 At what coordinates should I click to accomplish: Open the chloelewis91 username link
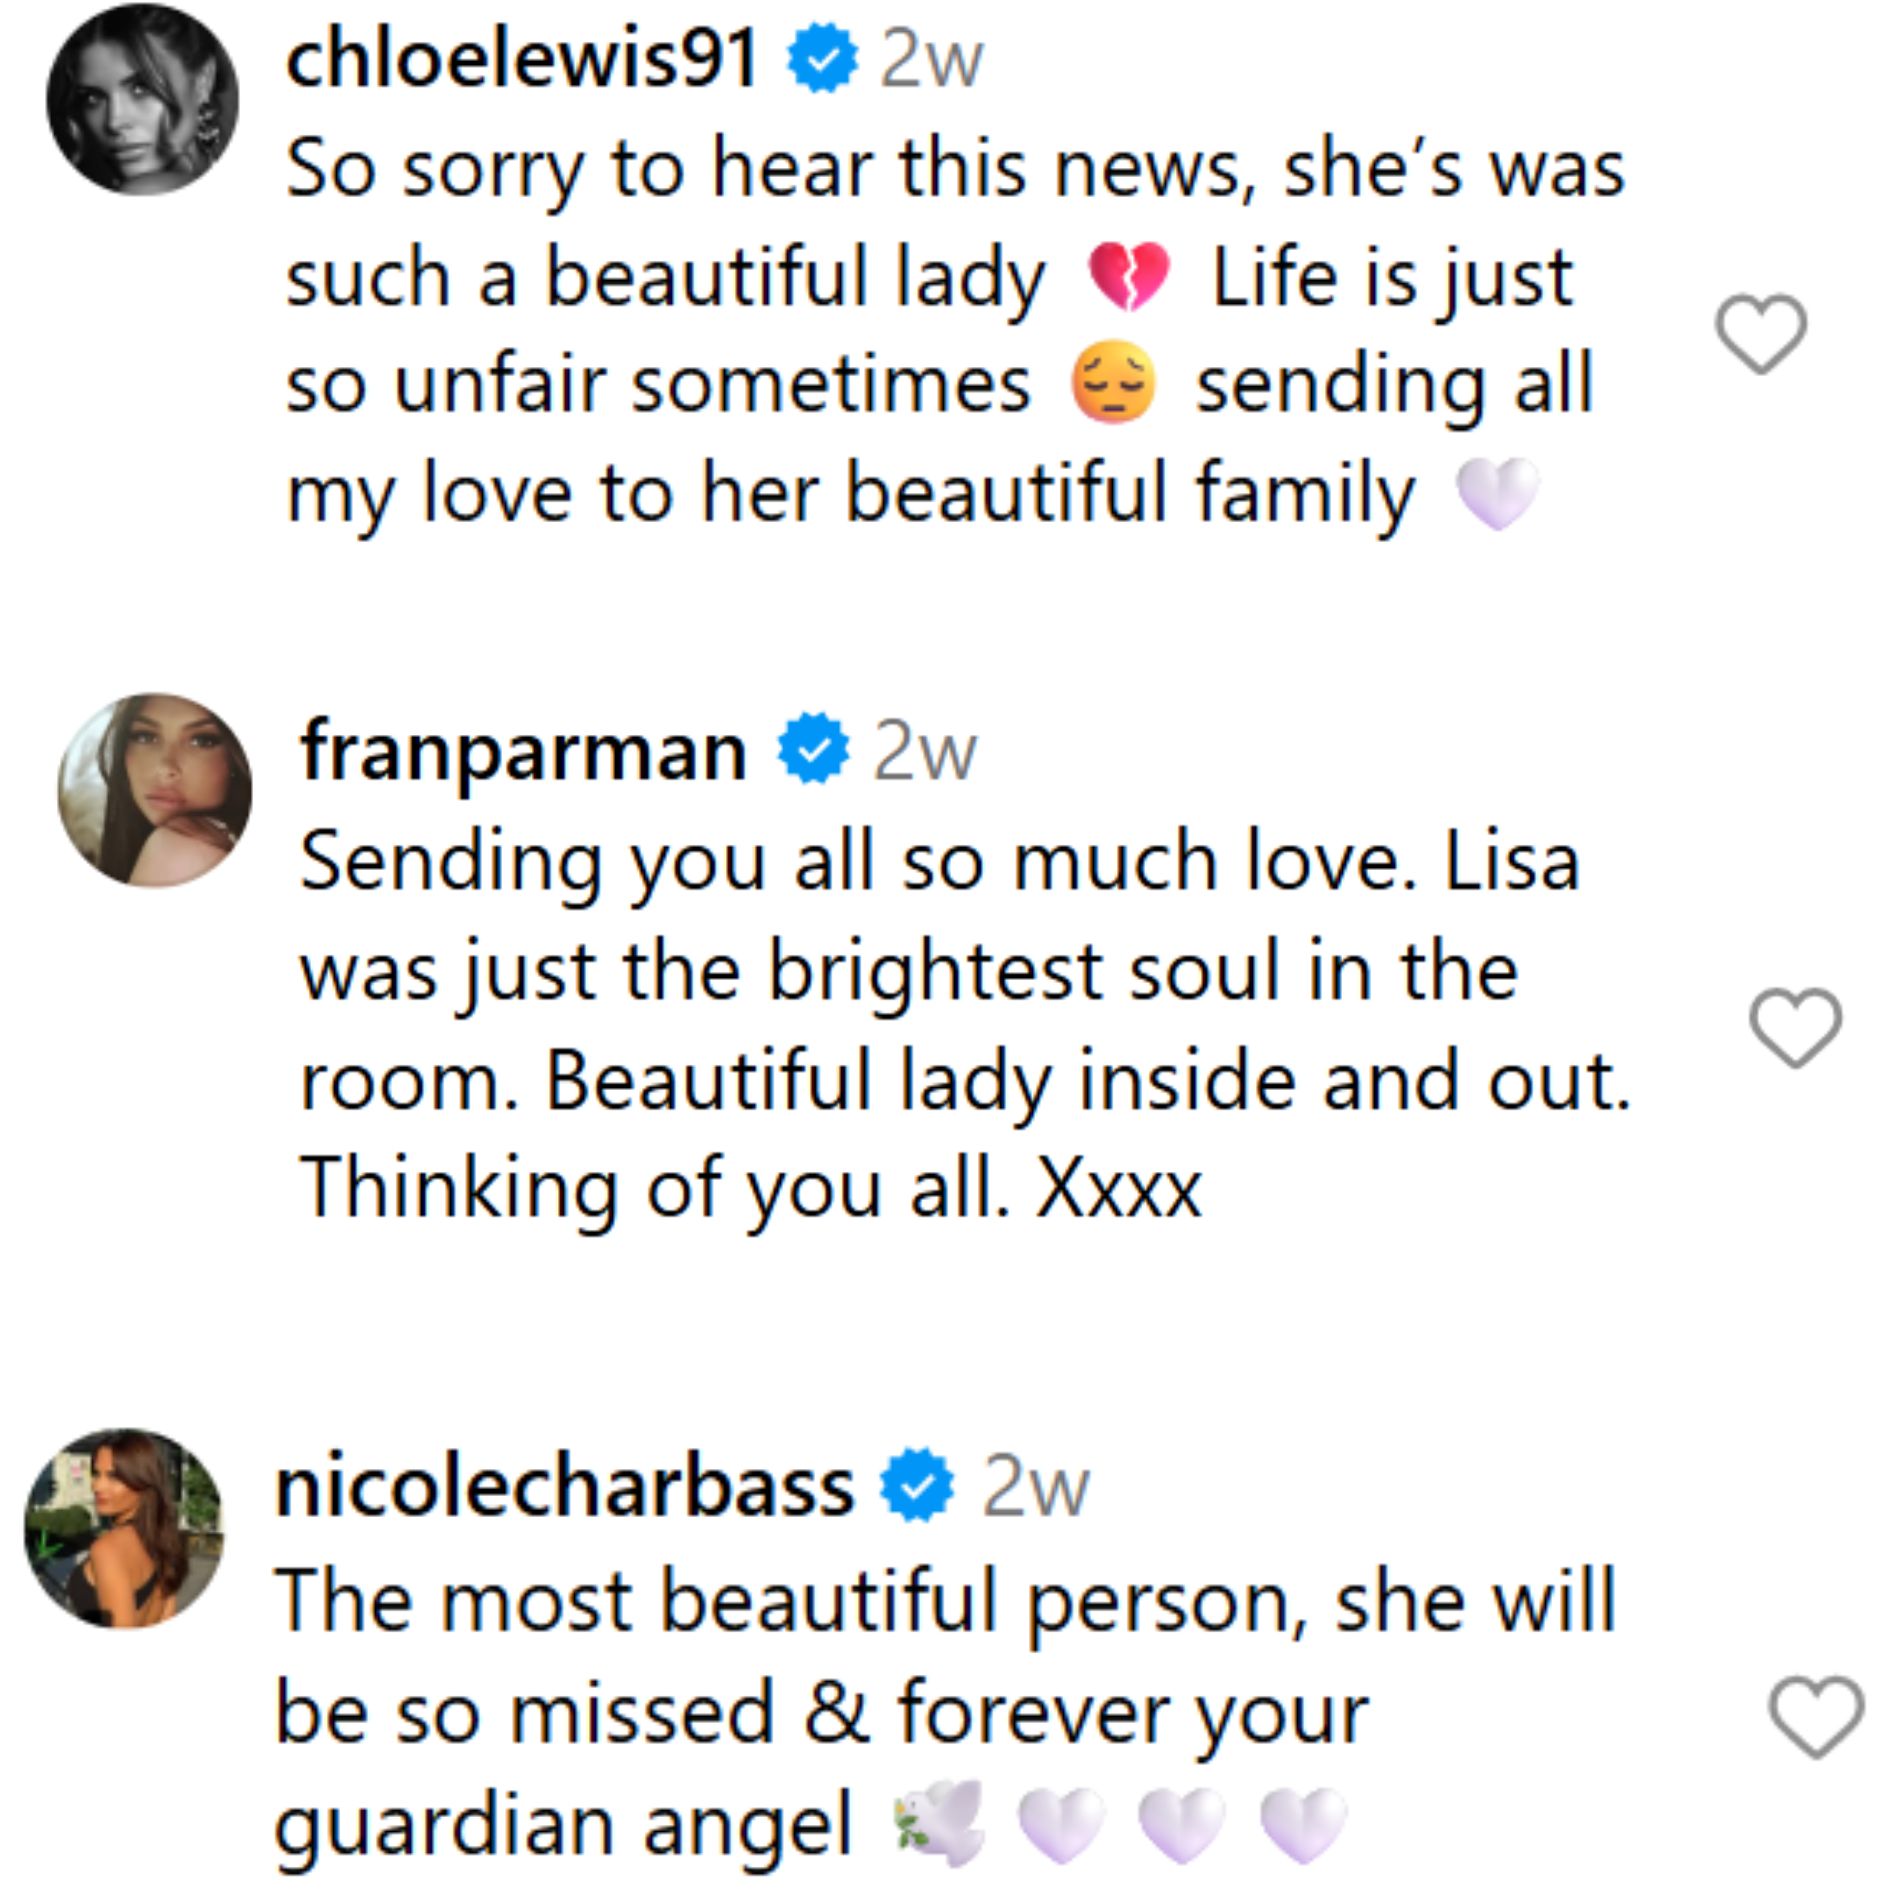[521, 60]
